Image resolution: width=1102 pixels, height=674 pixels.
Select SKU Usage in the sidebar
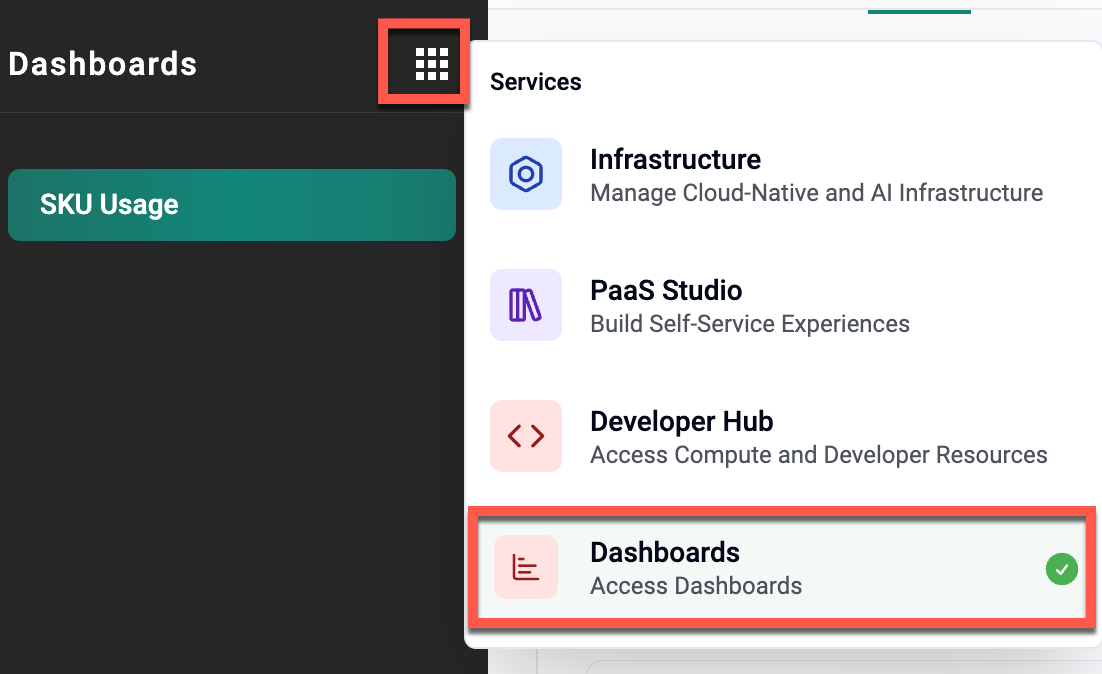pos(231,205)
